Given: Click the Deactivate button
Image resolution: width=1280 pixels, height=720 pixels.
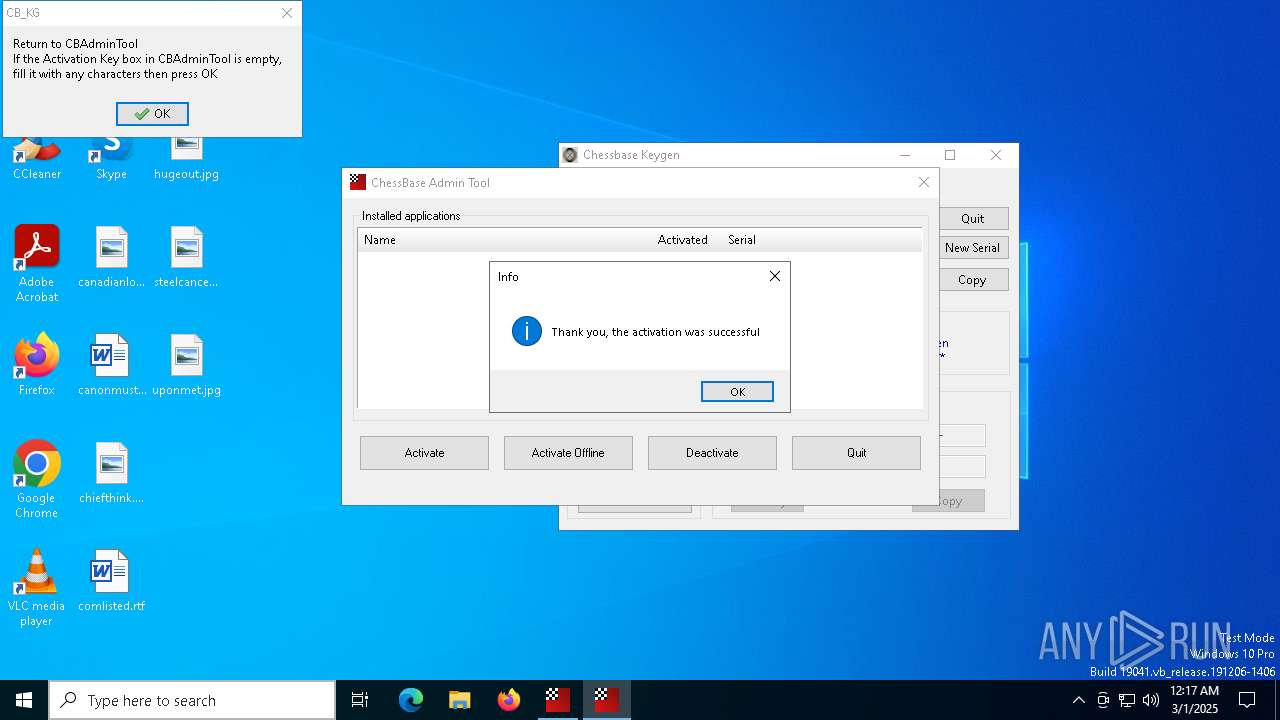Looking at the screenshot, I should (712, 453).
